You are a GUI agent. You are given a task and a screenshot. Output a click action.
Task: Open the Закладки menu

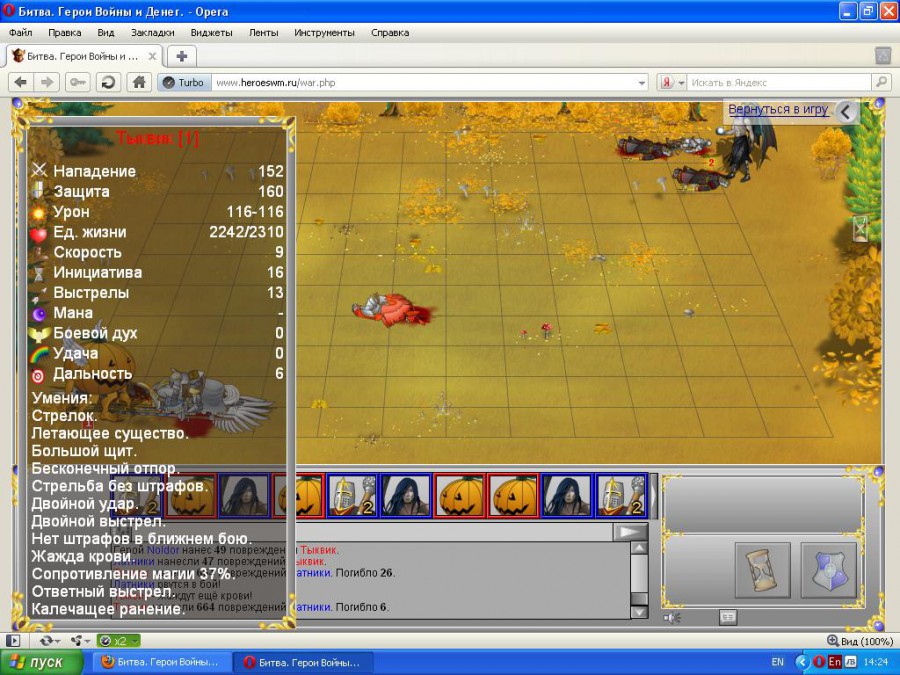153,33
